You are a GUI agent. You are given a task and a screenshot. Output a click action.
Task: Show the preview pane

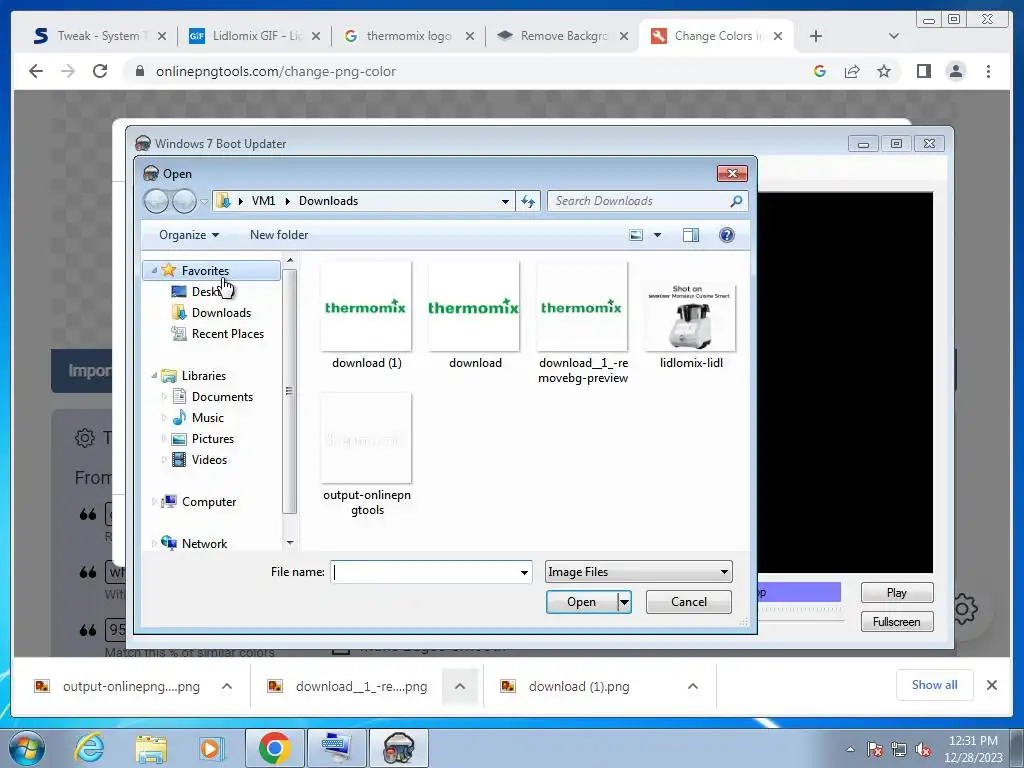[x=691, y=235]
